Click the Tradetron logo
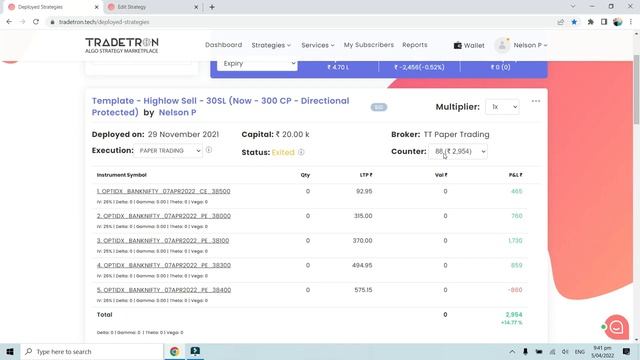 coord(122,45)
